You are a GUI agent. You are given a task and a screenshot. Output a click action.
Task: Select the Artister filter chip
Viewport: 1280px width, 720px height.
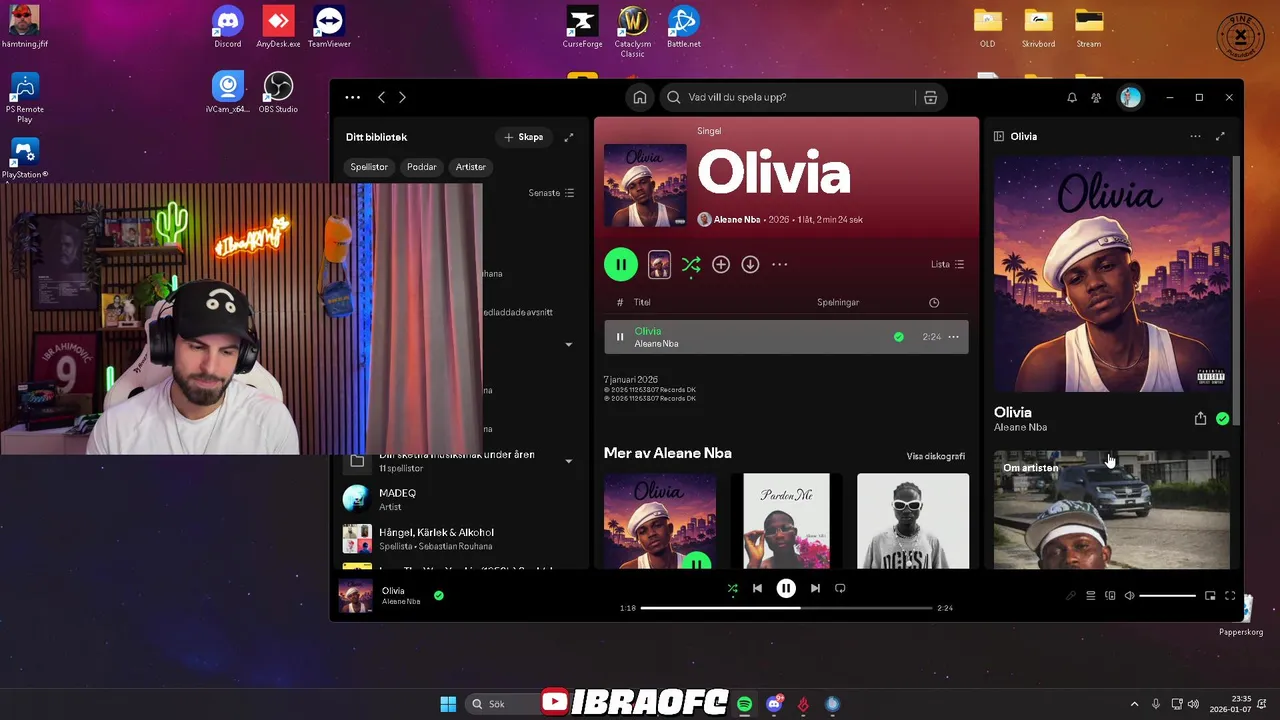coord(471,167)
